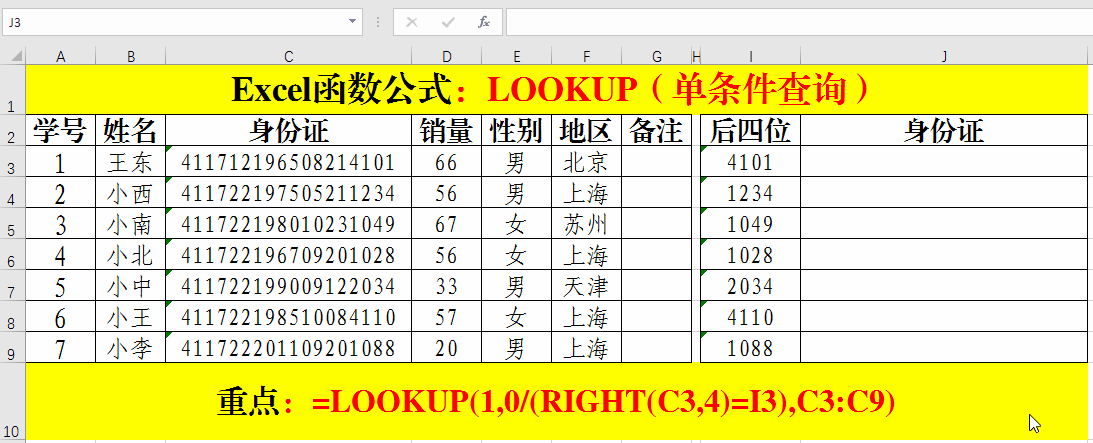
Task: Select ID cell 411722196709201028
Action: [x=289, y=254]
